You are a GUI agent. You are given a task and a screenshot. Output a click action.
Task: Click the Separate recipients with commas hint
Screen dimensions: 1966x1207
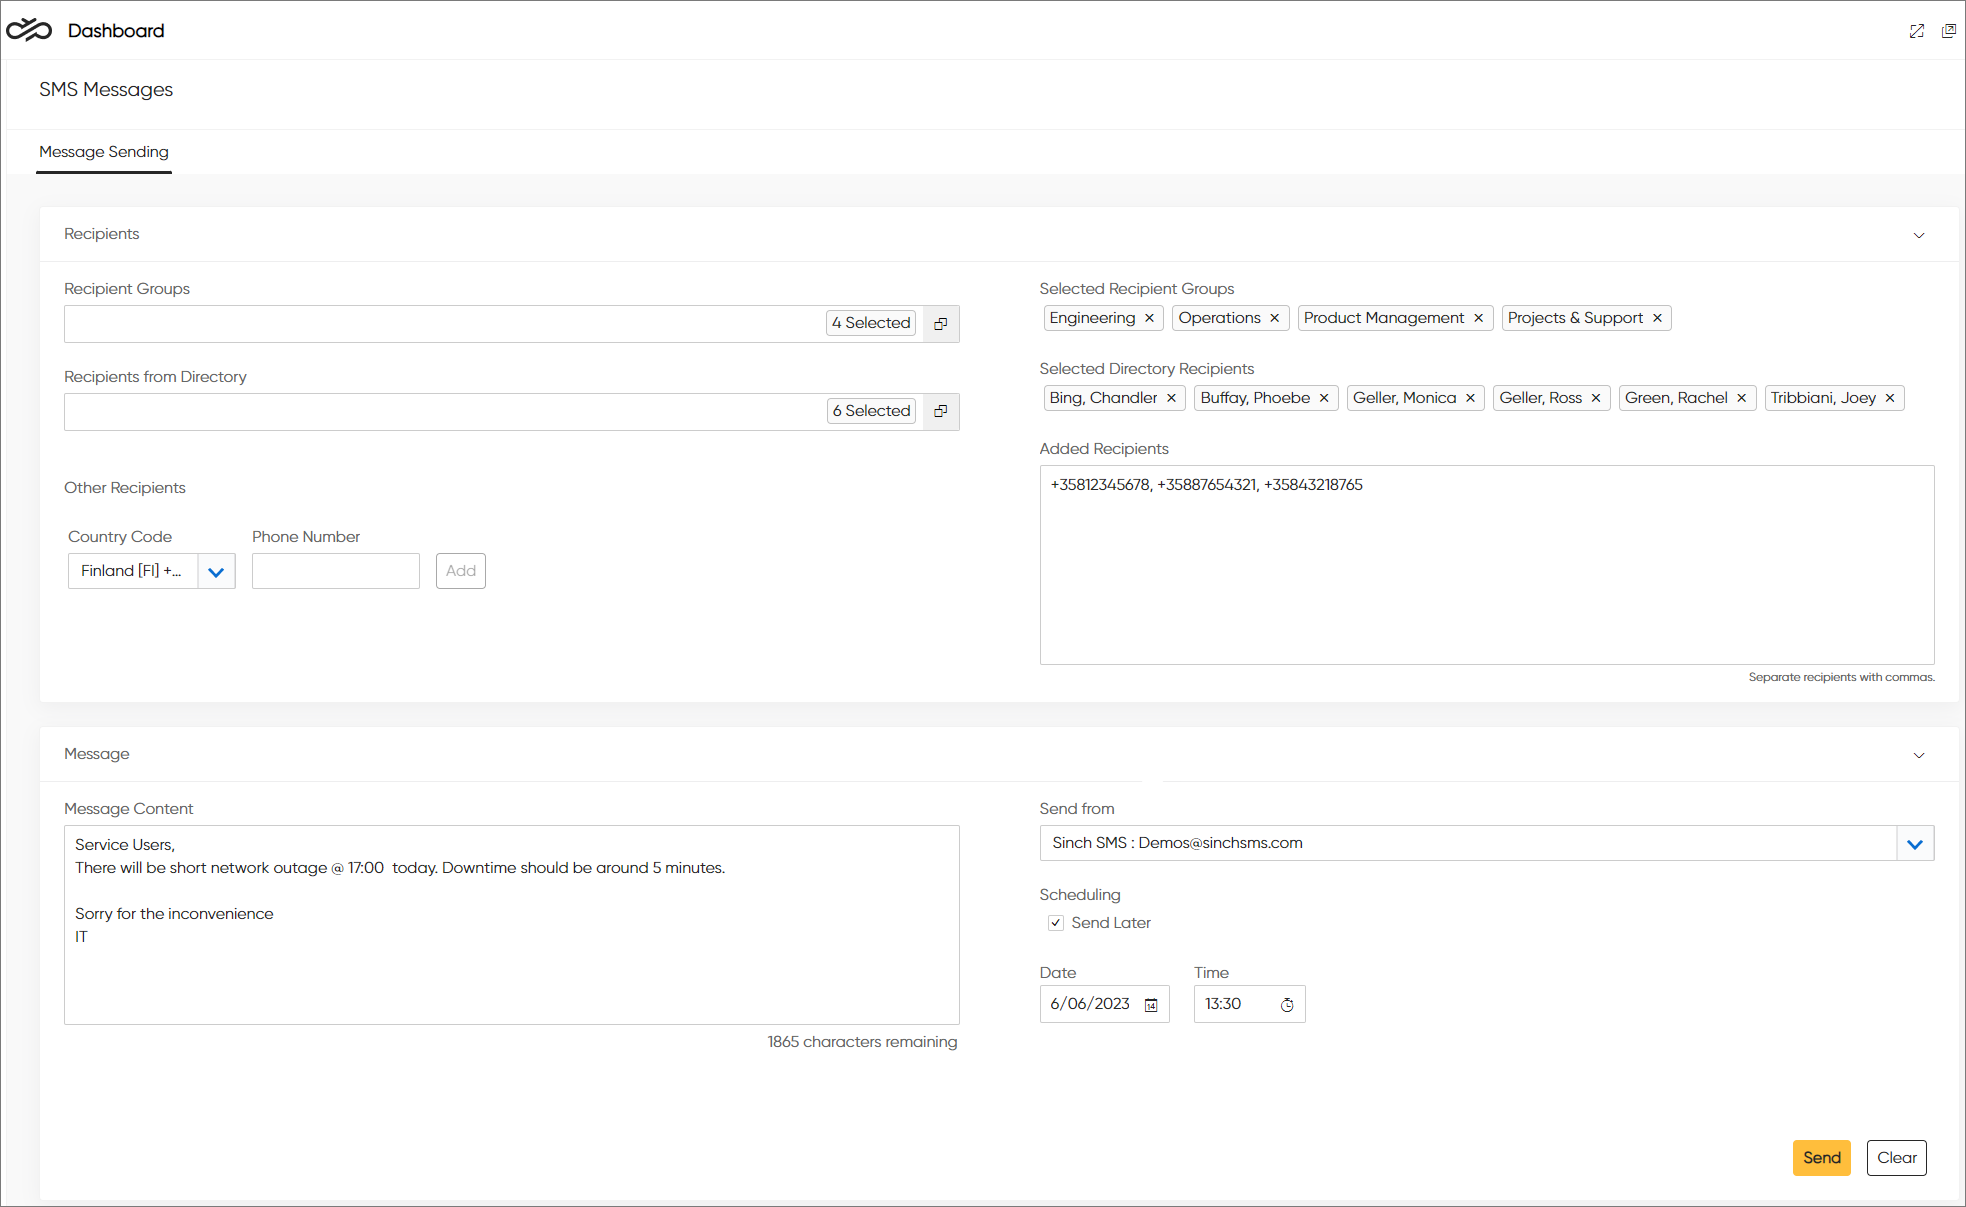tap(1842, 677)
